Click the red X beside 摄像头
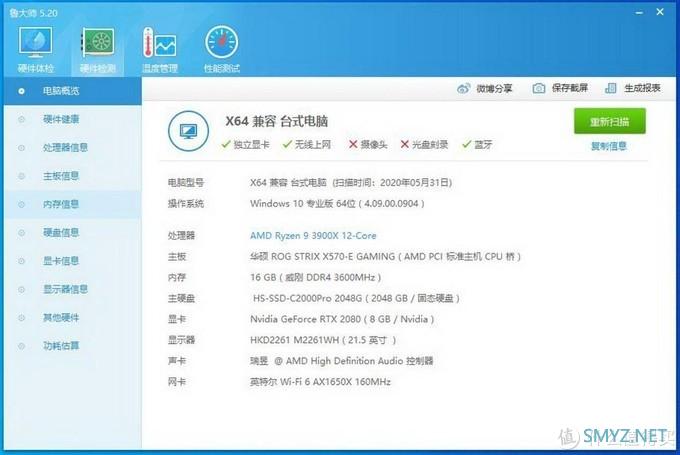 (353, 144)
